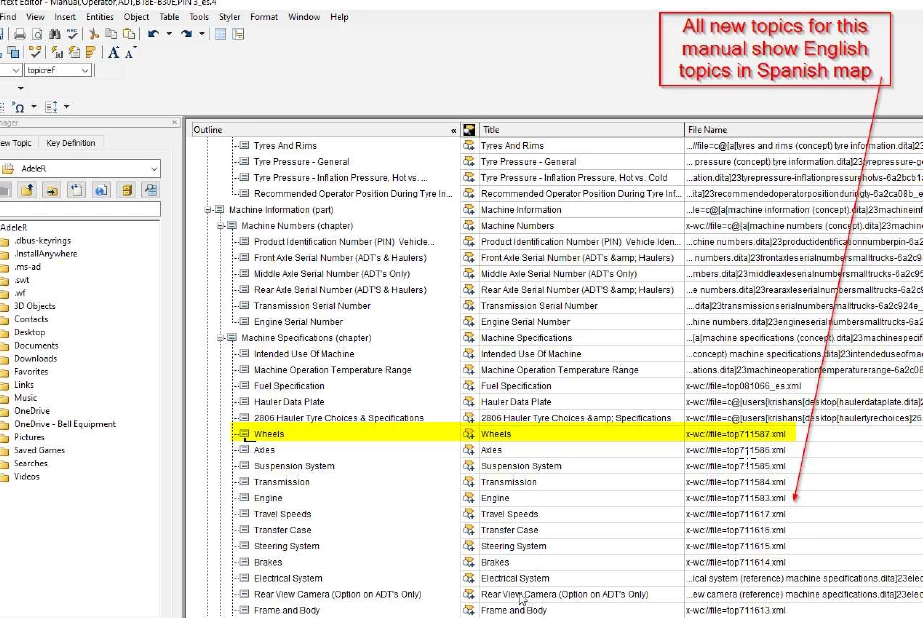Click the Title column header
The image size is (923, 620).
pyautogui.click(x=581, y=130)
